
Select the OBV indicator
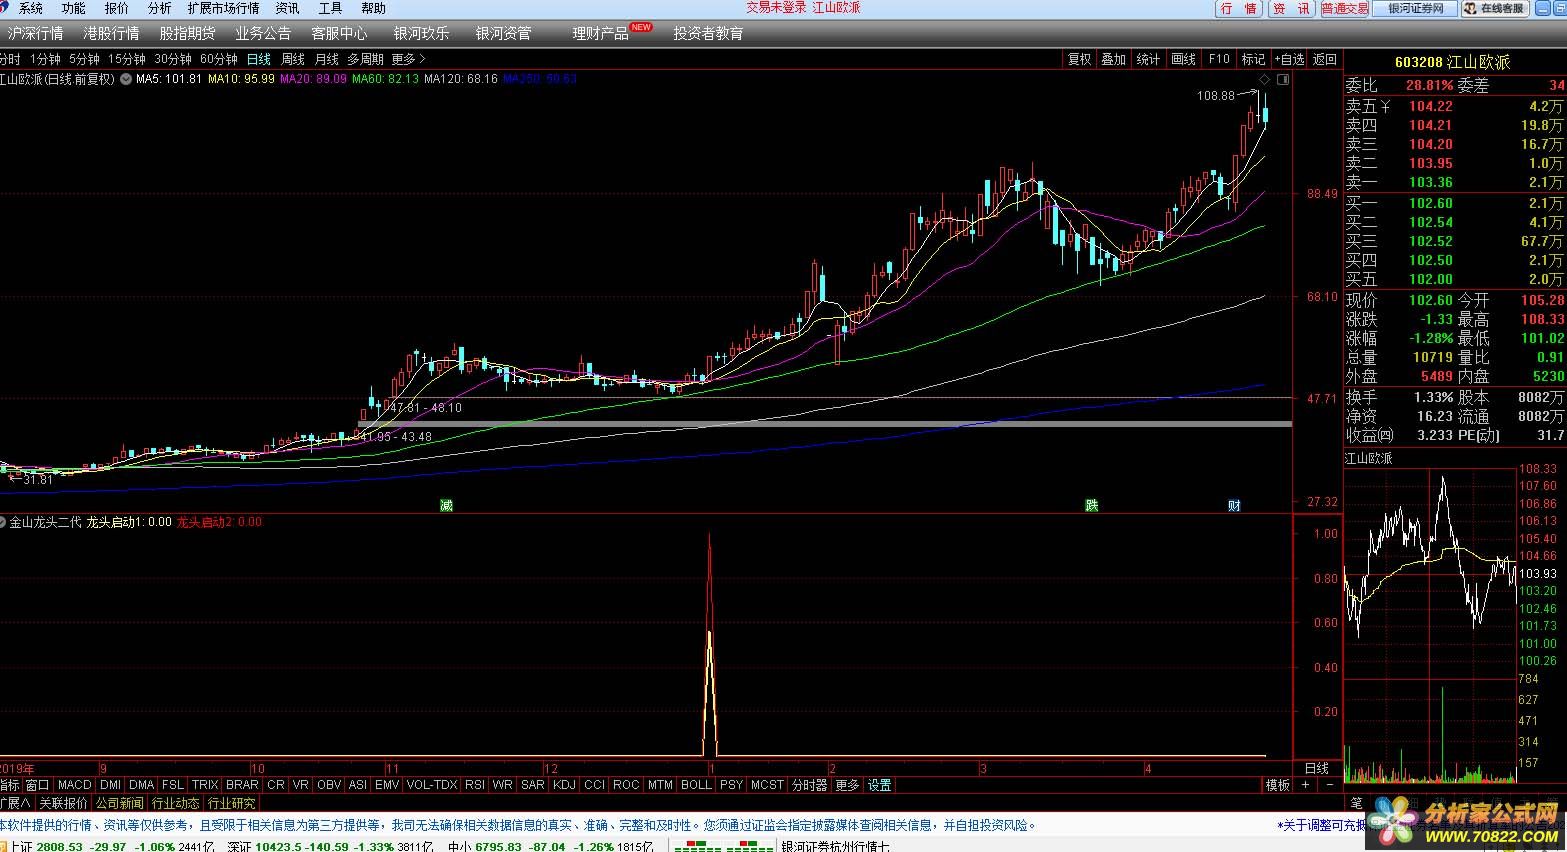point(329,785)
